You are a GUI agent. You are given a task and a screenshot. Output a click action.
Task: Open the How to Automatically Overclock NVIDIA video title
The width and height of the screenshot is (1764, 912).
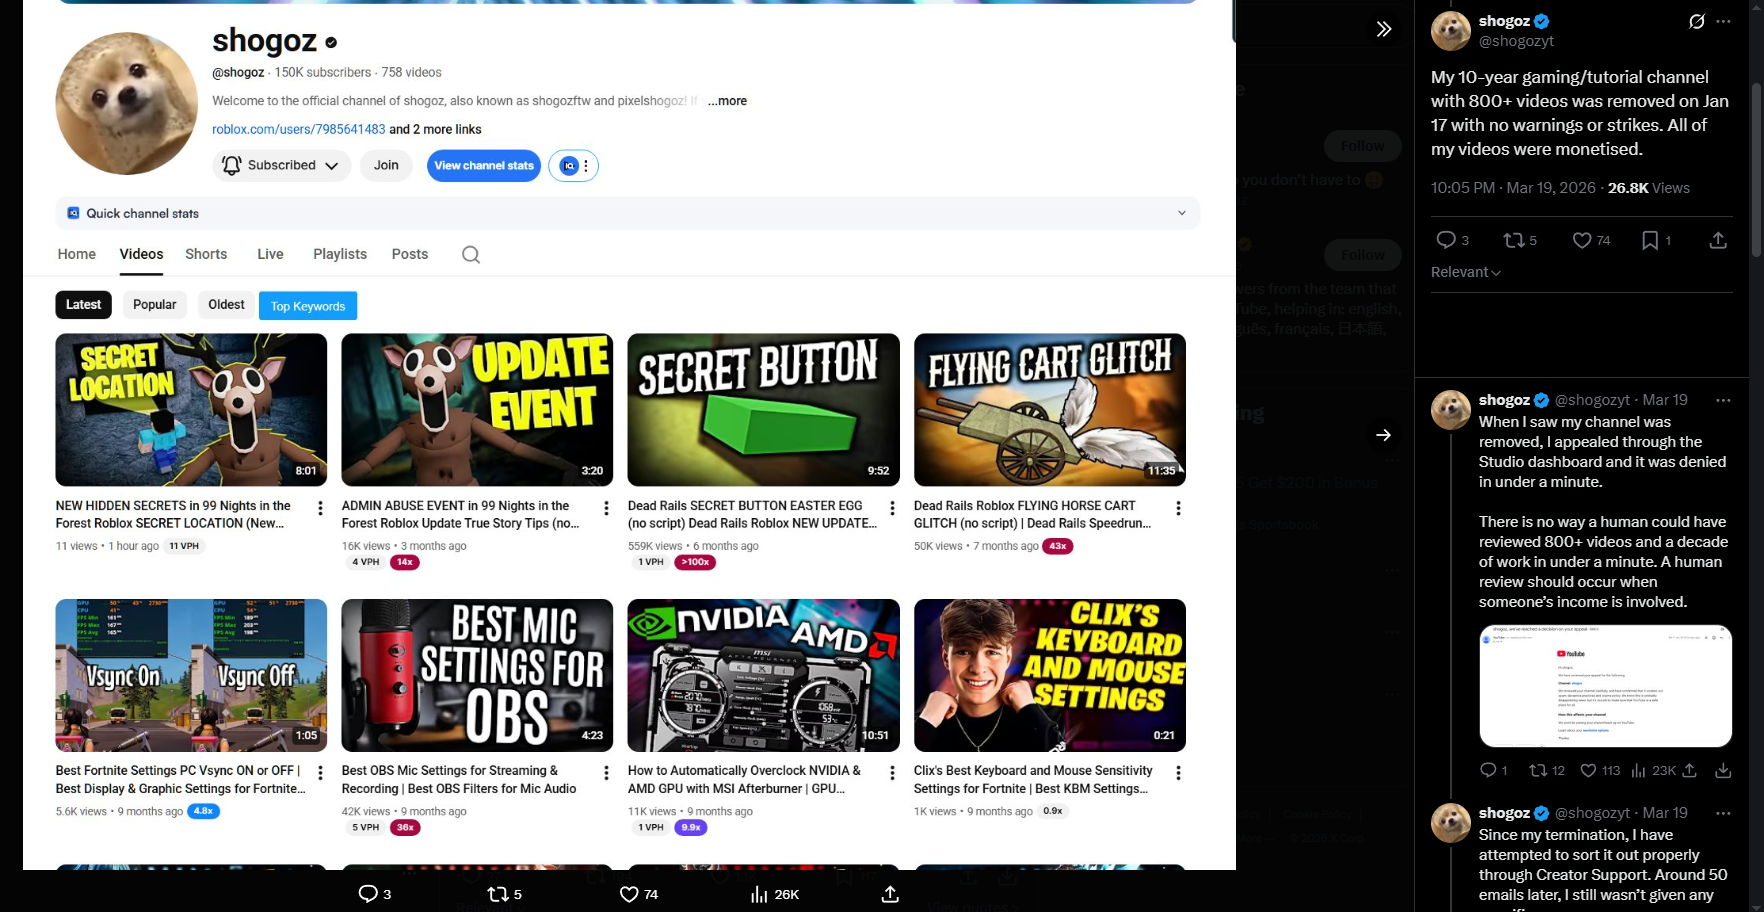pos(744,780)
